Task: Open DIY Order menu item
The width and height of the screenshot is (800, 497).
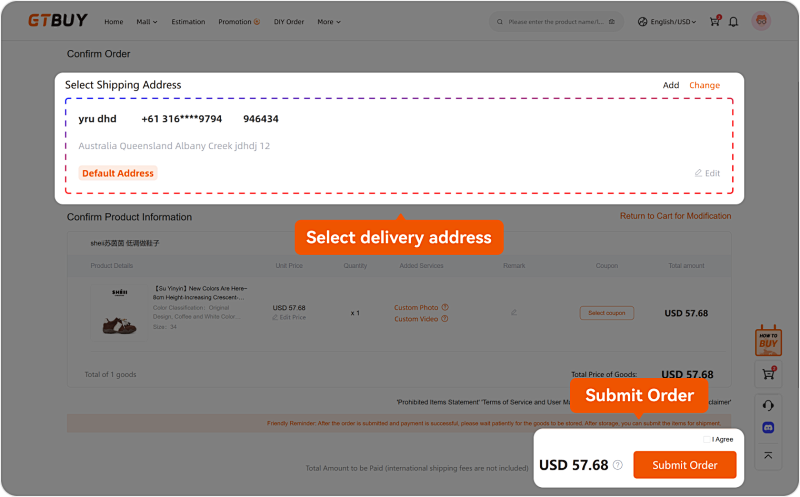Action: coord(289,22)
